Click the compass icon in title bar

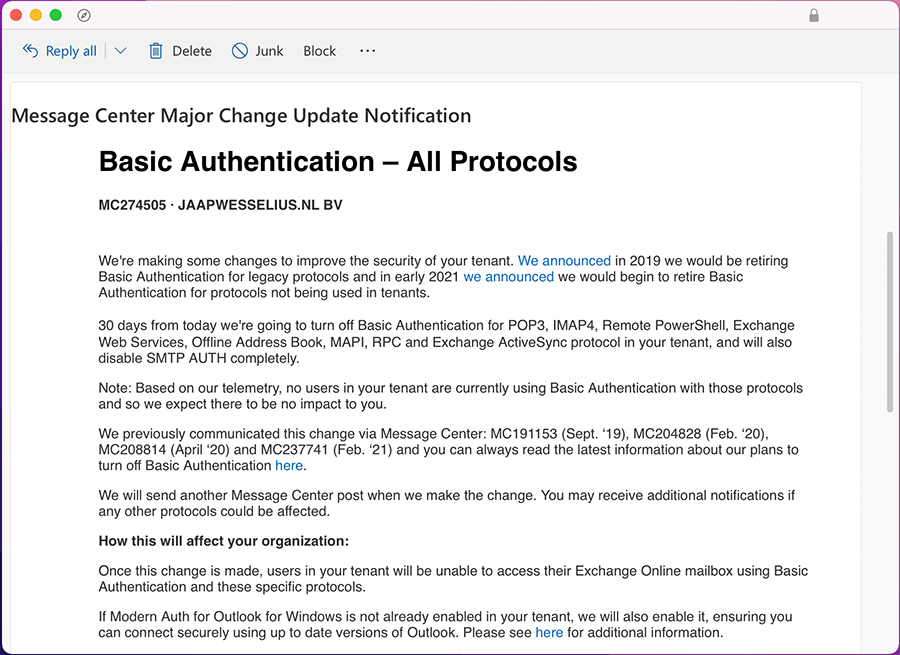tap(84, 15)
